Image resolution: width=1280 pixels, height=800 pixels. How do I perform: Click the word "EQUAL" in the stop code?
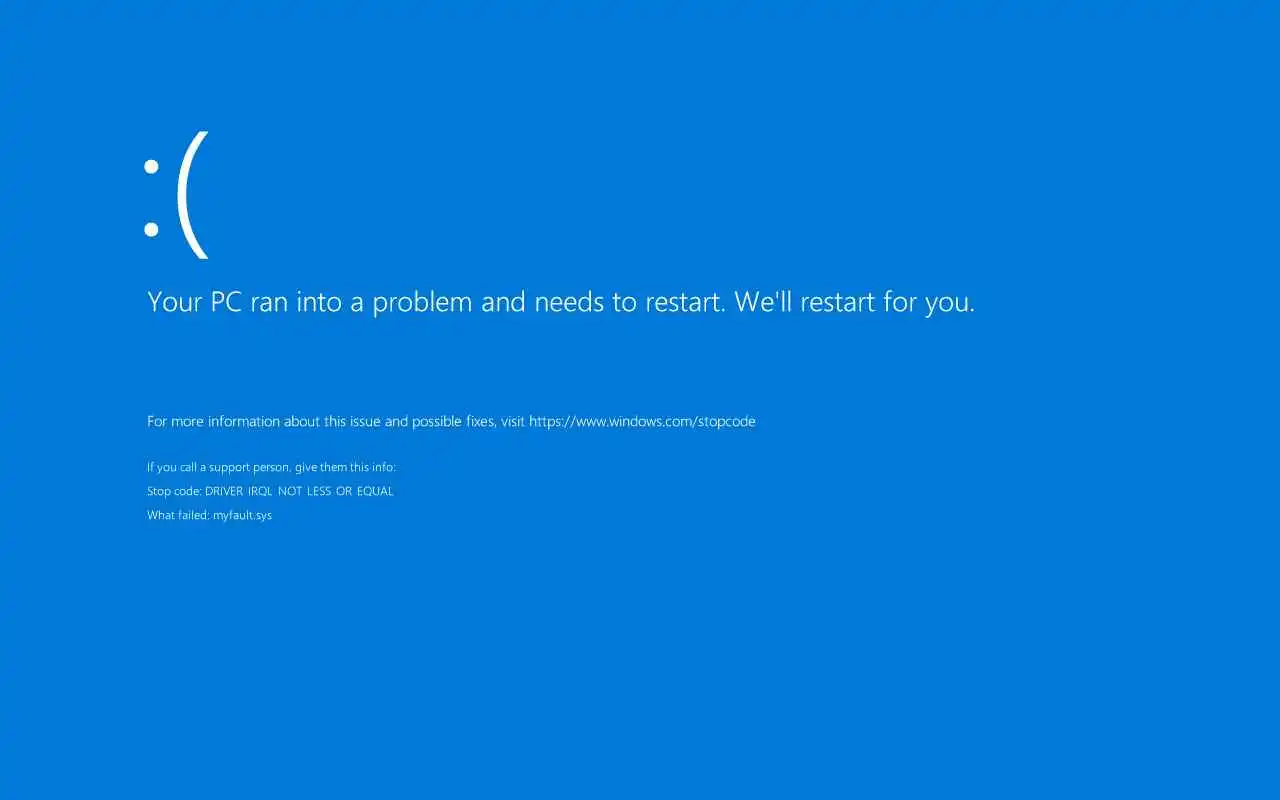point(375,492)
